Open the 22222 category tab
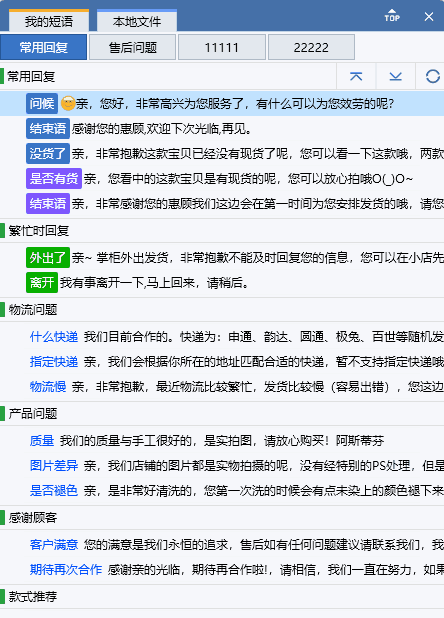The height and width of the screenshot is (618, 444). pyautogui.click(x=311, y=47)
